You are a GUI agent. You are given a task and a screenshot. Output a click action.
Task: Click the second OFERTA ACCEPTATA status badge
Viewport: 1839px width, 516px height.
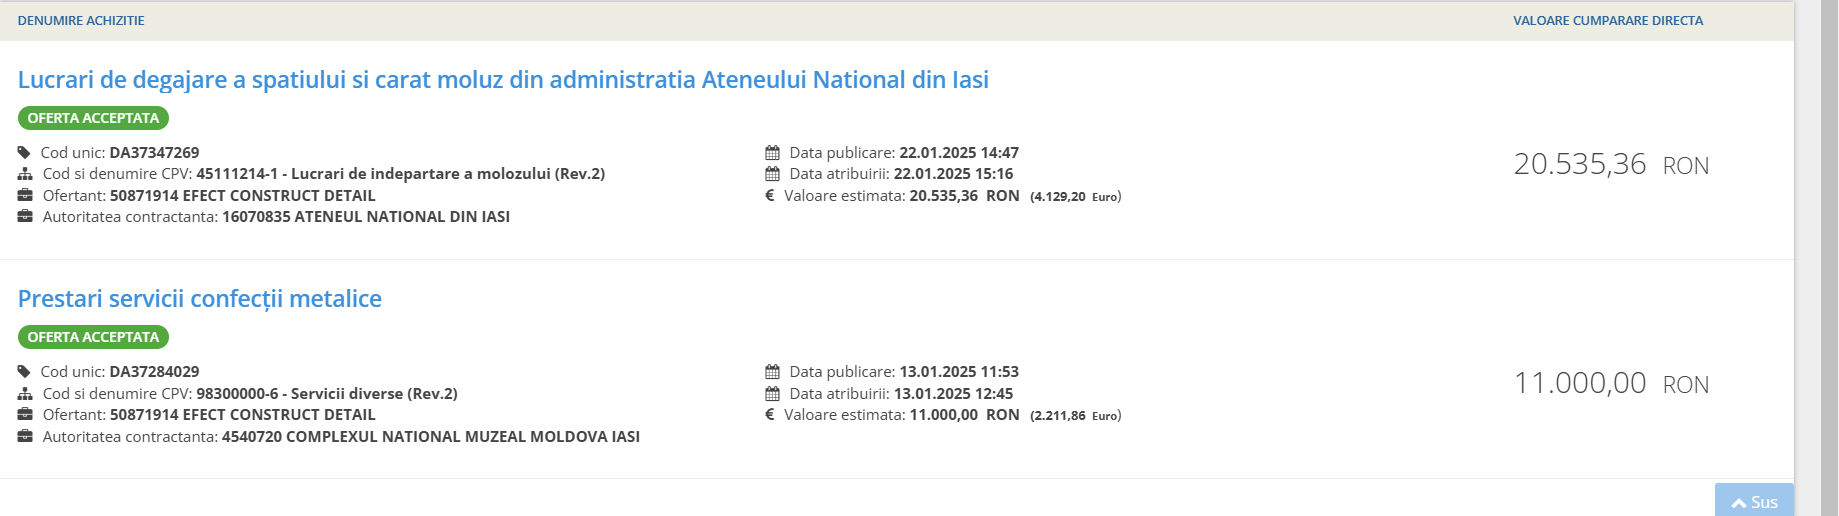pos(93,337)
